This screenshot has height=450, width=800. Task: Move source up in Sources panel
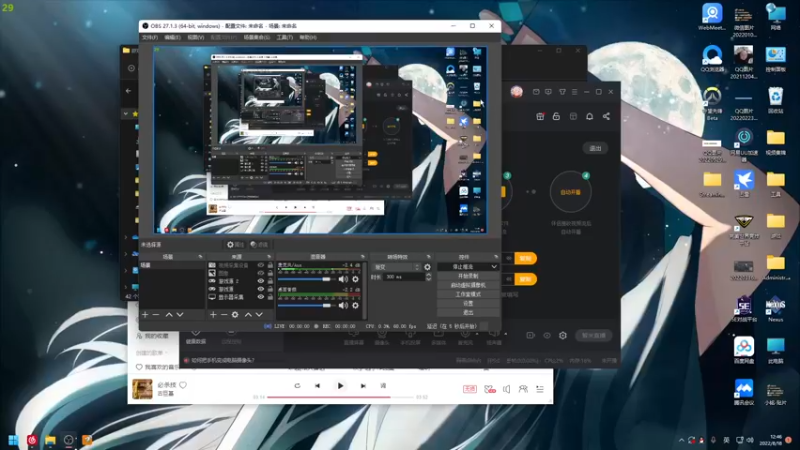click(x=248, y=315)
